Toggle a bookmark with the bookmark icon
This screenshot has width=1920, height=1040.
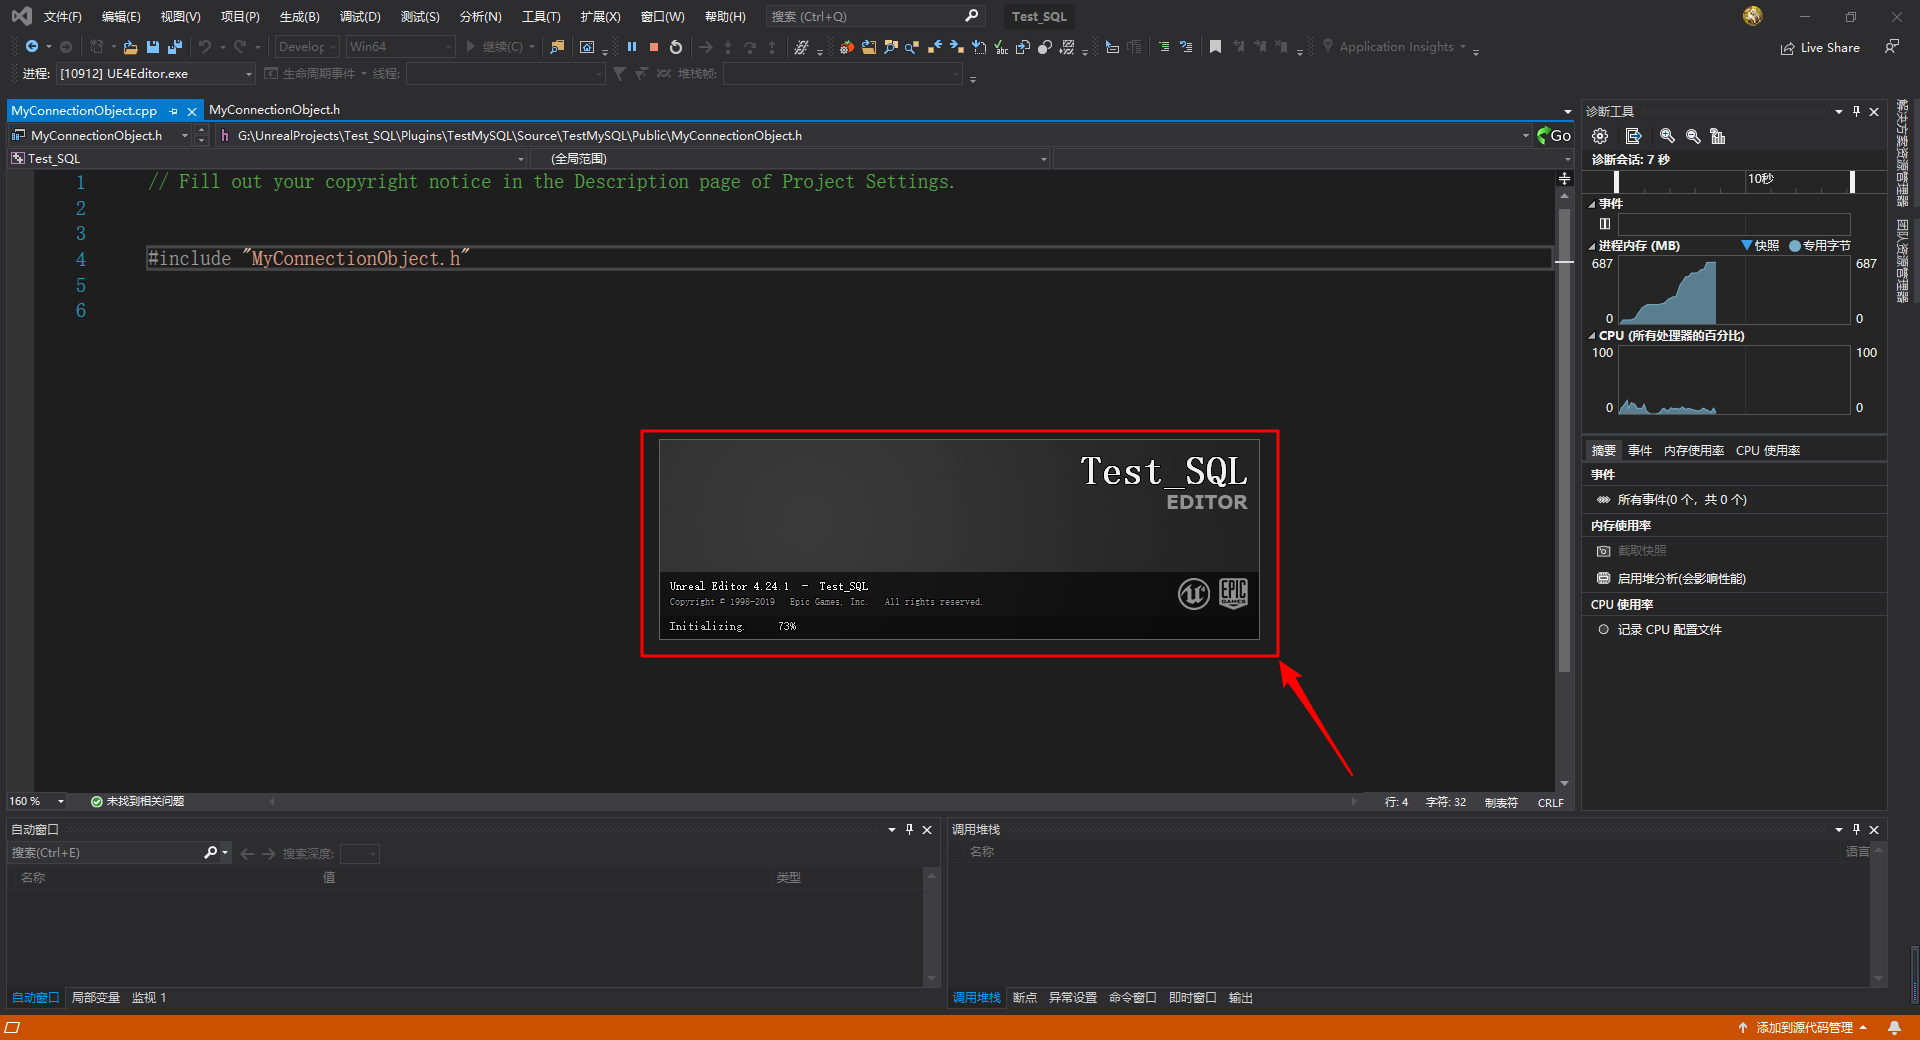click(x=1215, y=46)
